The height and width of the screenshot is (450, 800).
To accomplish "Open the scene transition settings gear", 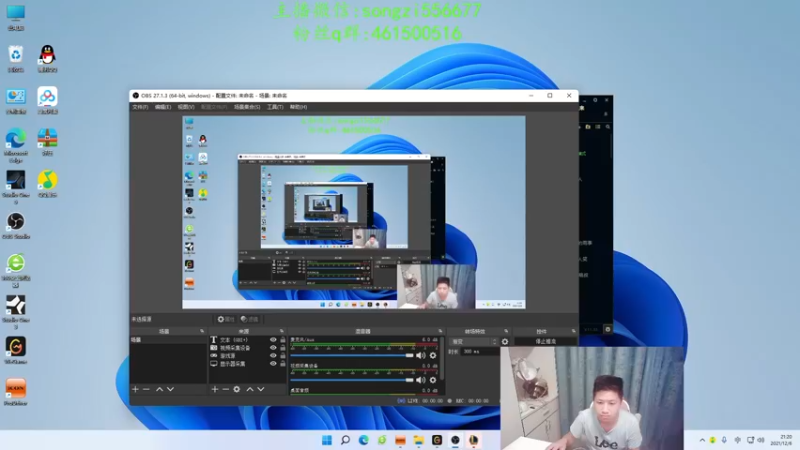I will point(505,342).
